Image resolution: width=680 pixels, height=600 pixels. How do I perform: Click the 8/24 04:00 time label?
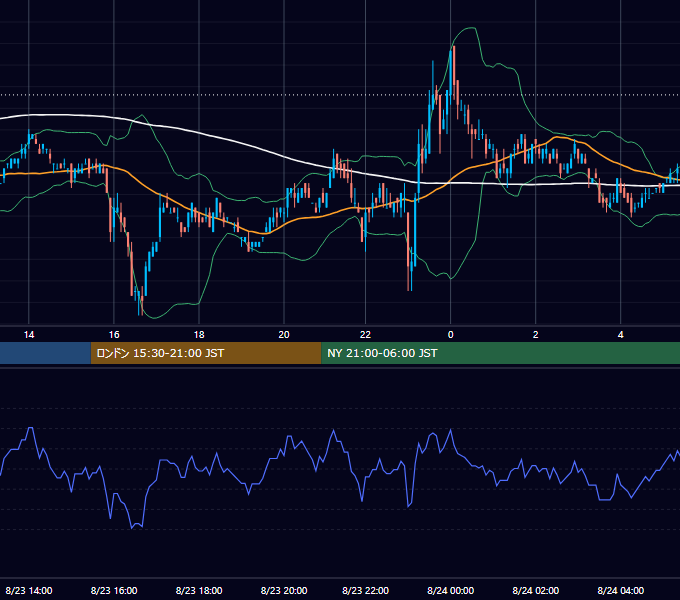pos(621,590)
